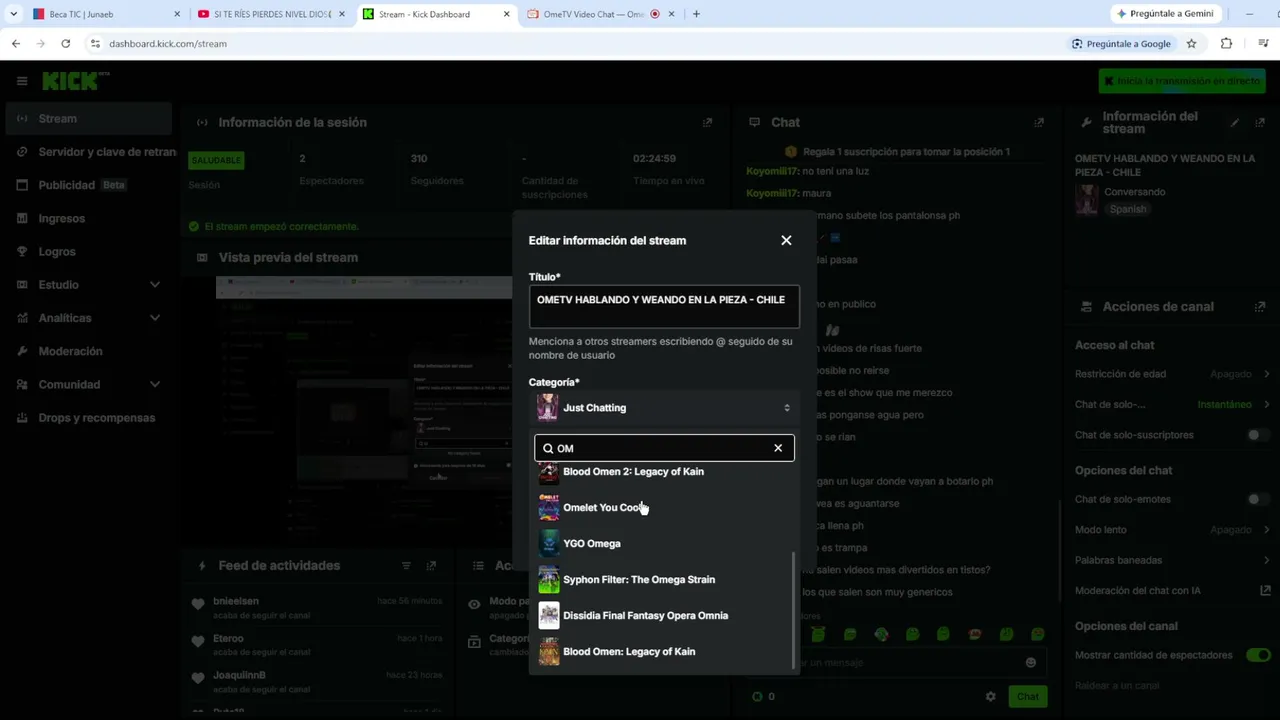Click Pregúntale a Google in address bar
Screen dimensions: 1280x720
click(x=1121, y=44)
